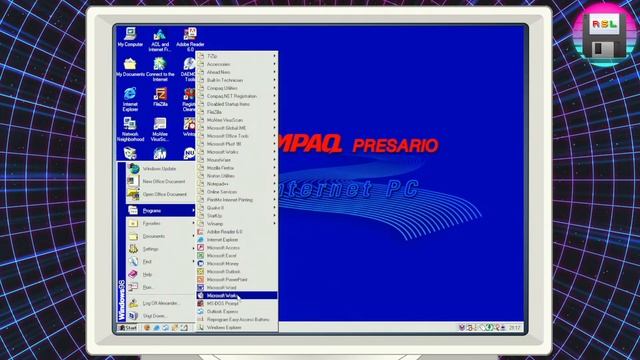Open Internet Explorer desktop icon
Image resolution: width=640 pixels, height=360 pixels.
click(x=130, y=99)
